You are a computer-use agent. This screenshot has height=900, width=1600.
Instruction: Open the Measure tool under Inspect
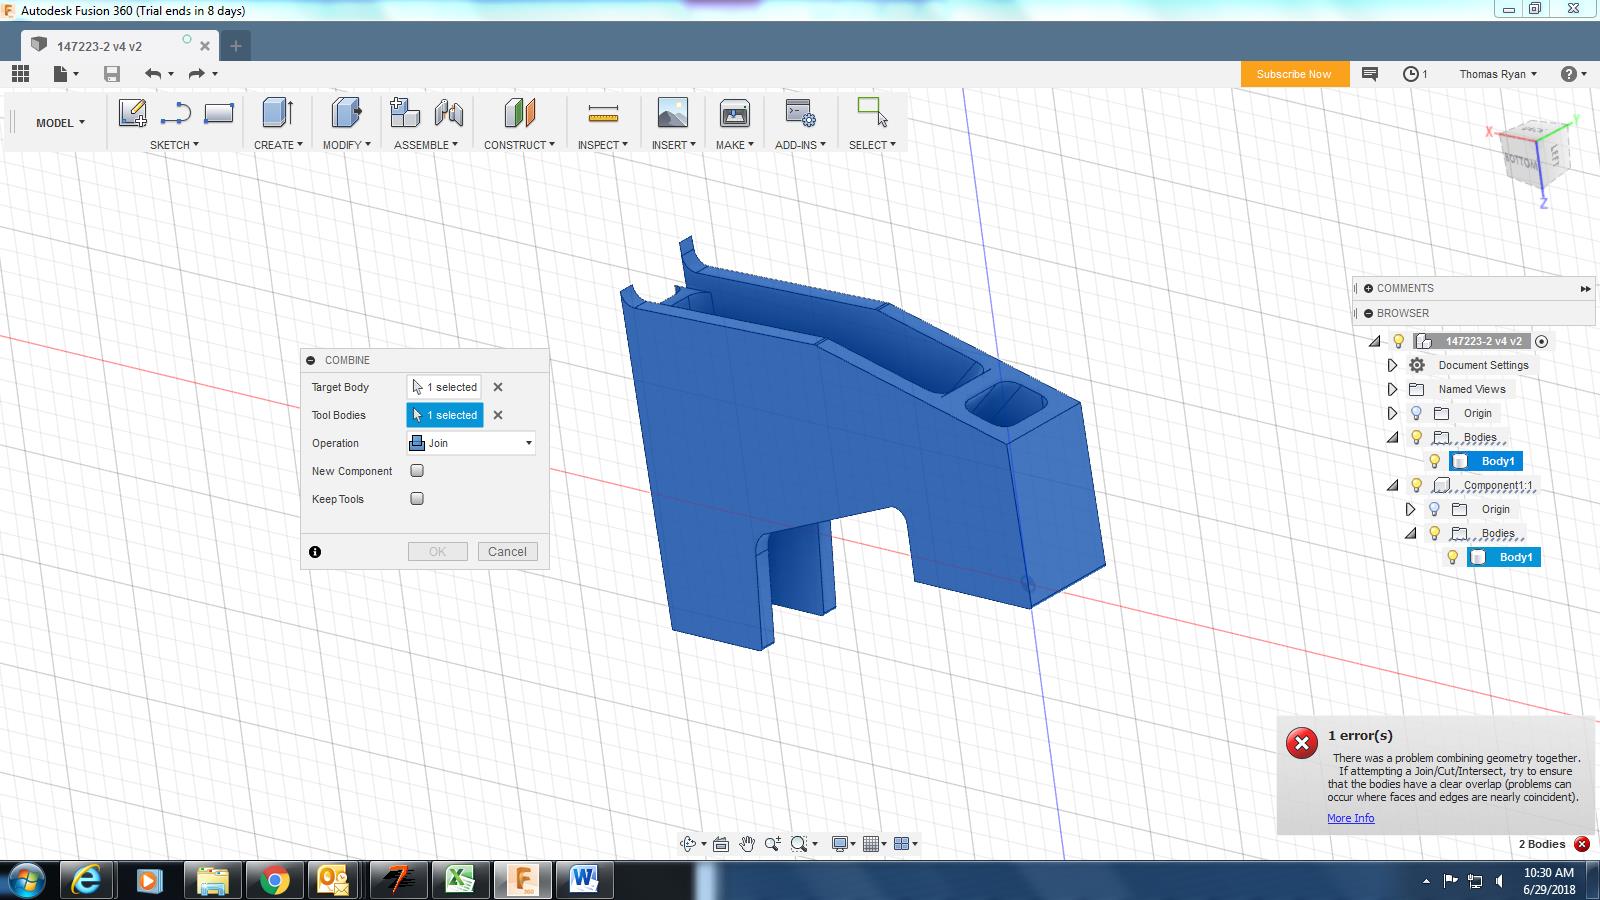(602, 113)
